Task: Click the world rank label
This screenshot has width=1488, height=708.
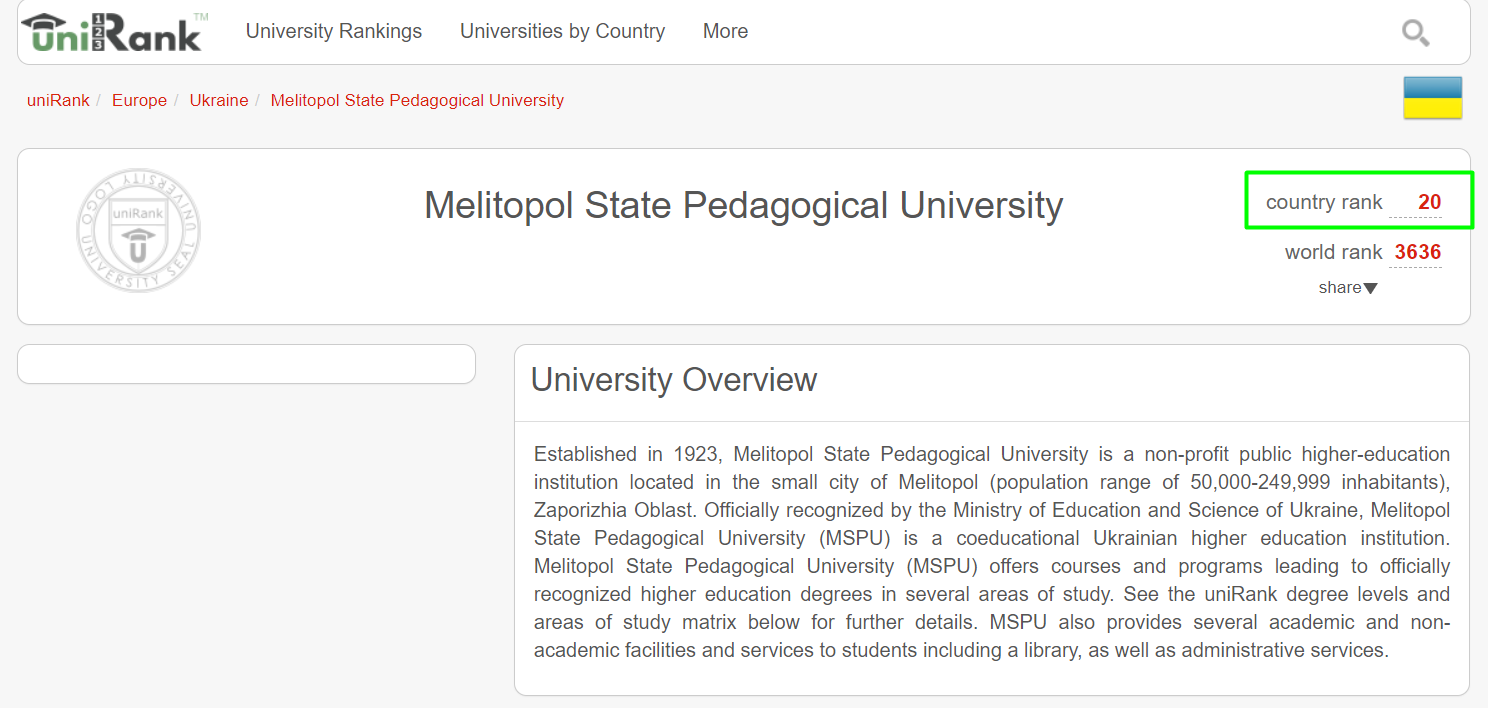Action: [1333, 252]
